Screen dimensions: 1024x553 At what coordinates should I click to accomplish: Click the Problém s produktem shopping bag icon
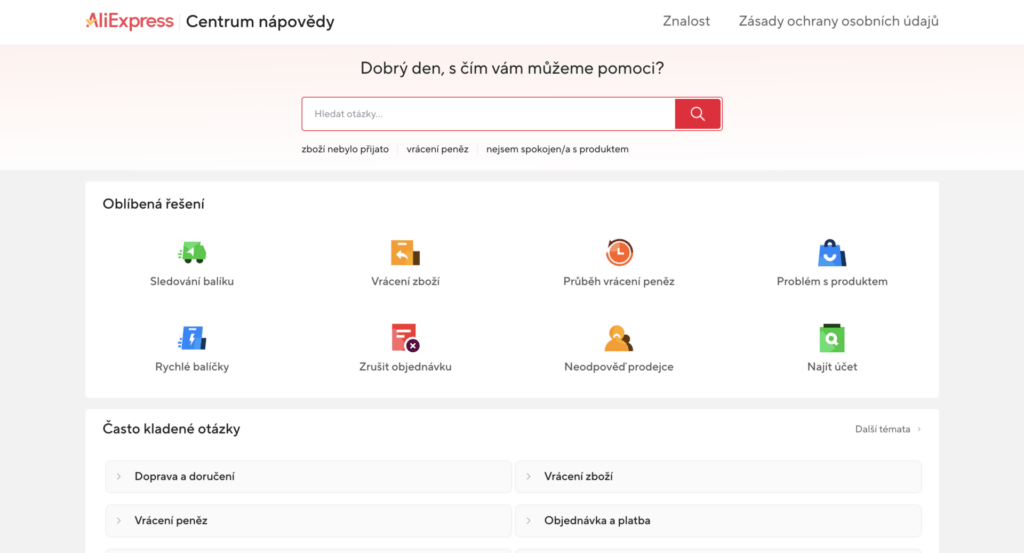point(832,253)
